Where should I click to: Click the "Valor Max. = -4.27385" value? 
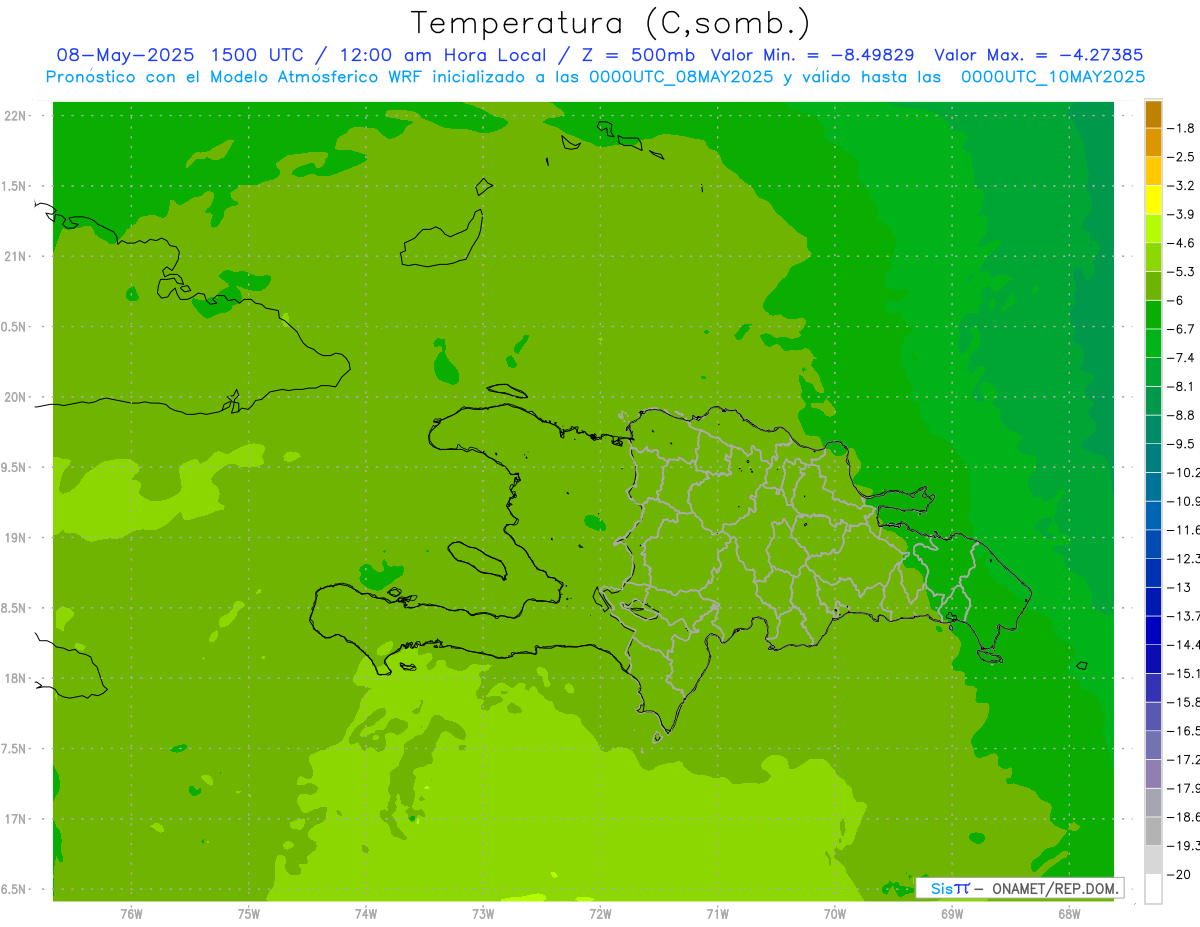pos(1038,55)
